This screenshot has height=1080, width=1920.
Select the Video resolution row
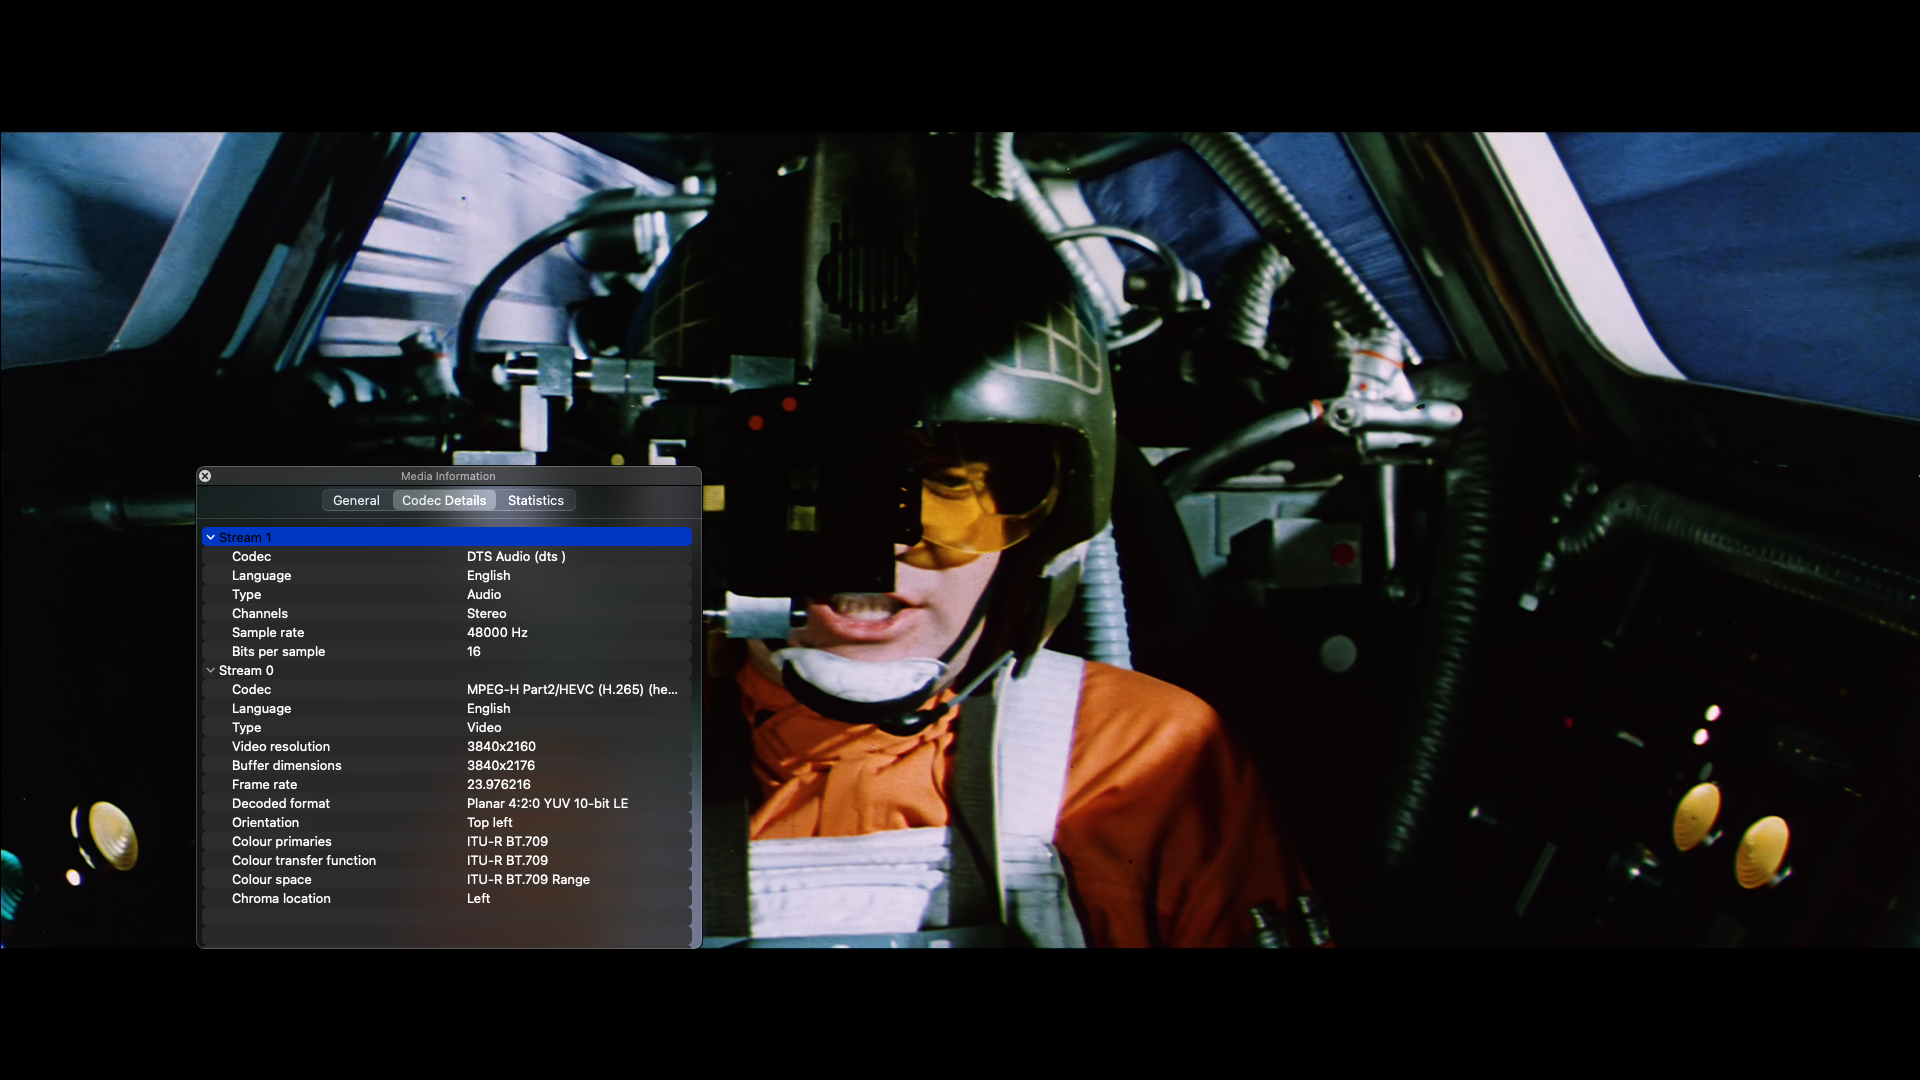[281, 746]
